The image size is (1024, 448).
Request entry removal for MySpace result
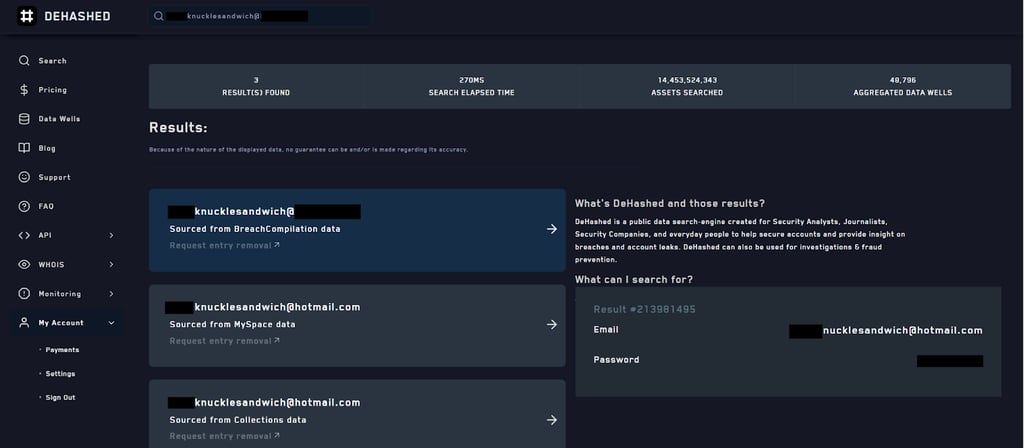225,341
